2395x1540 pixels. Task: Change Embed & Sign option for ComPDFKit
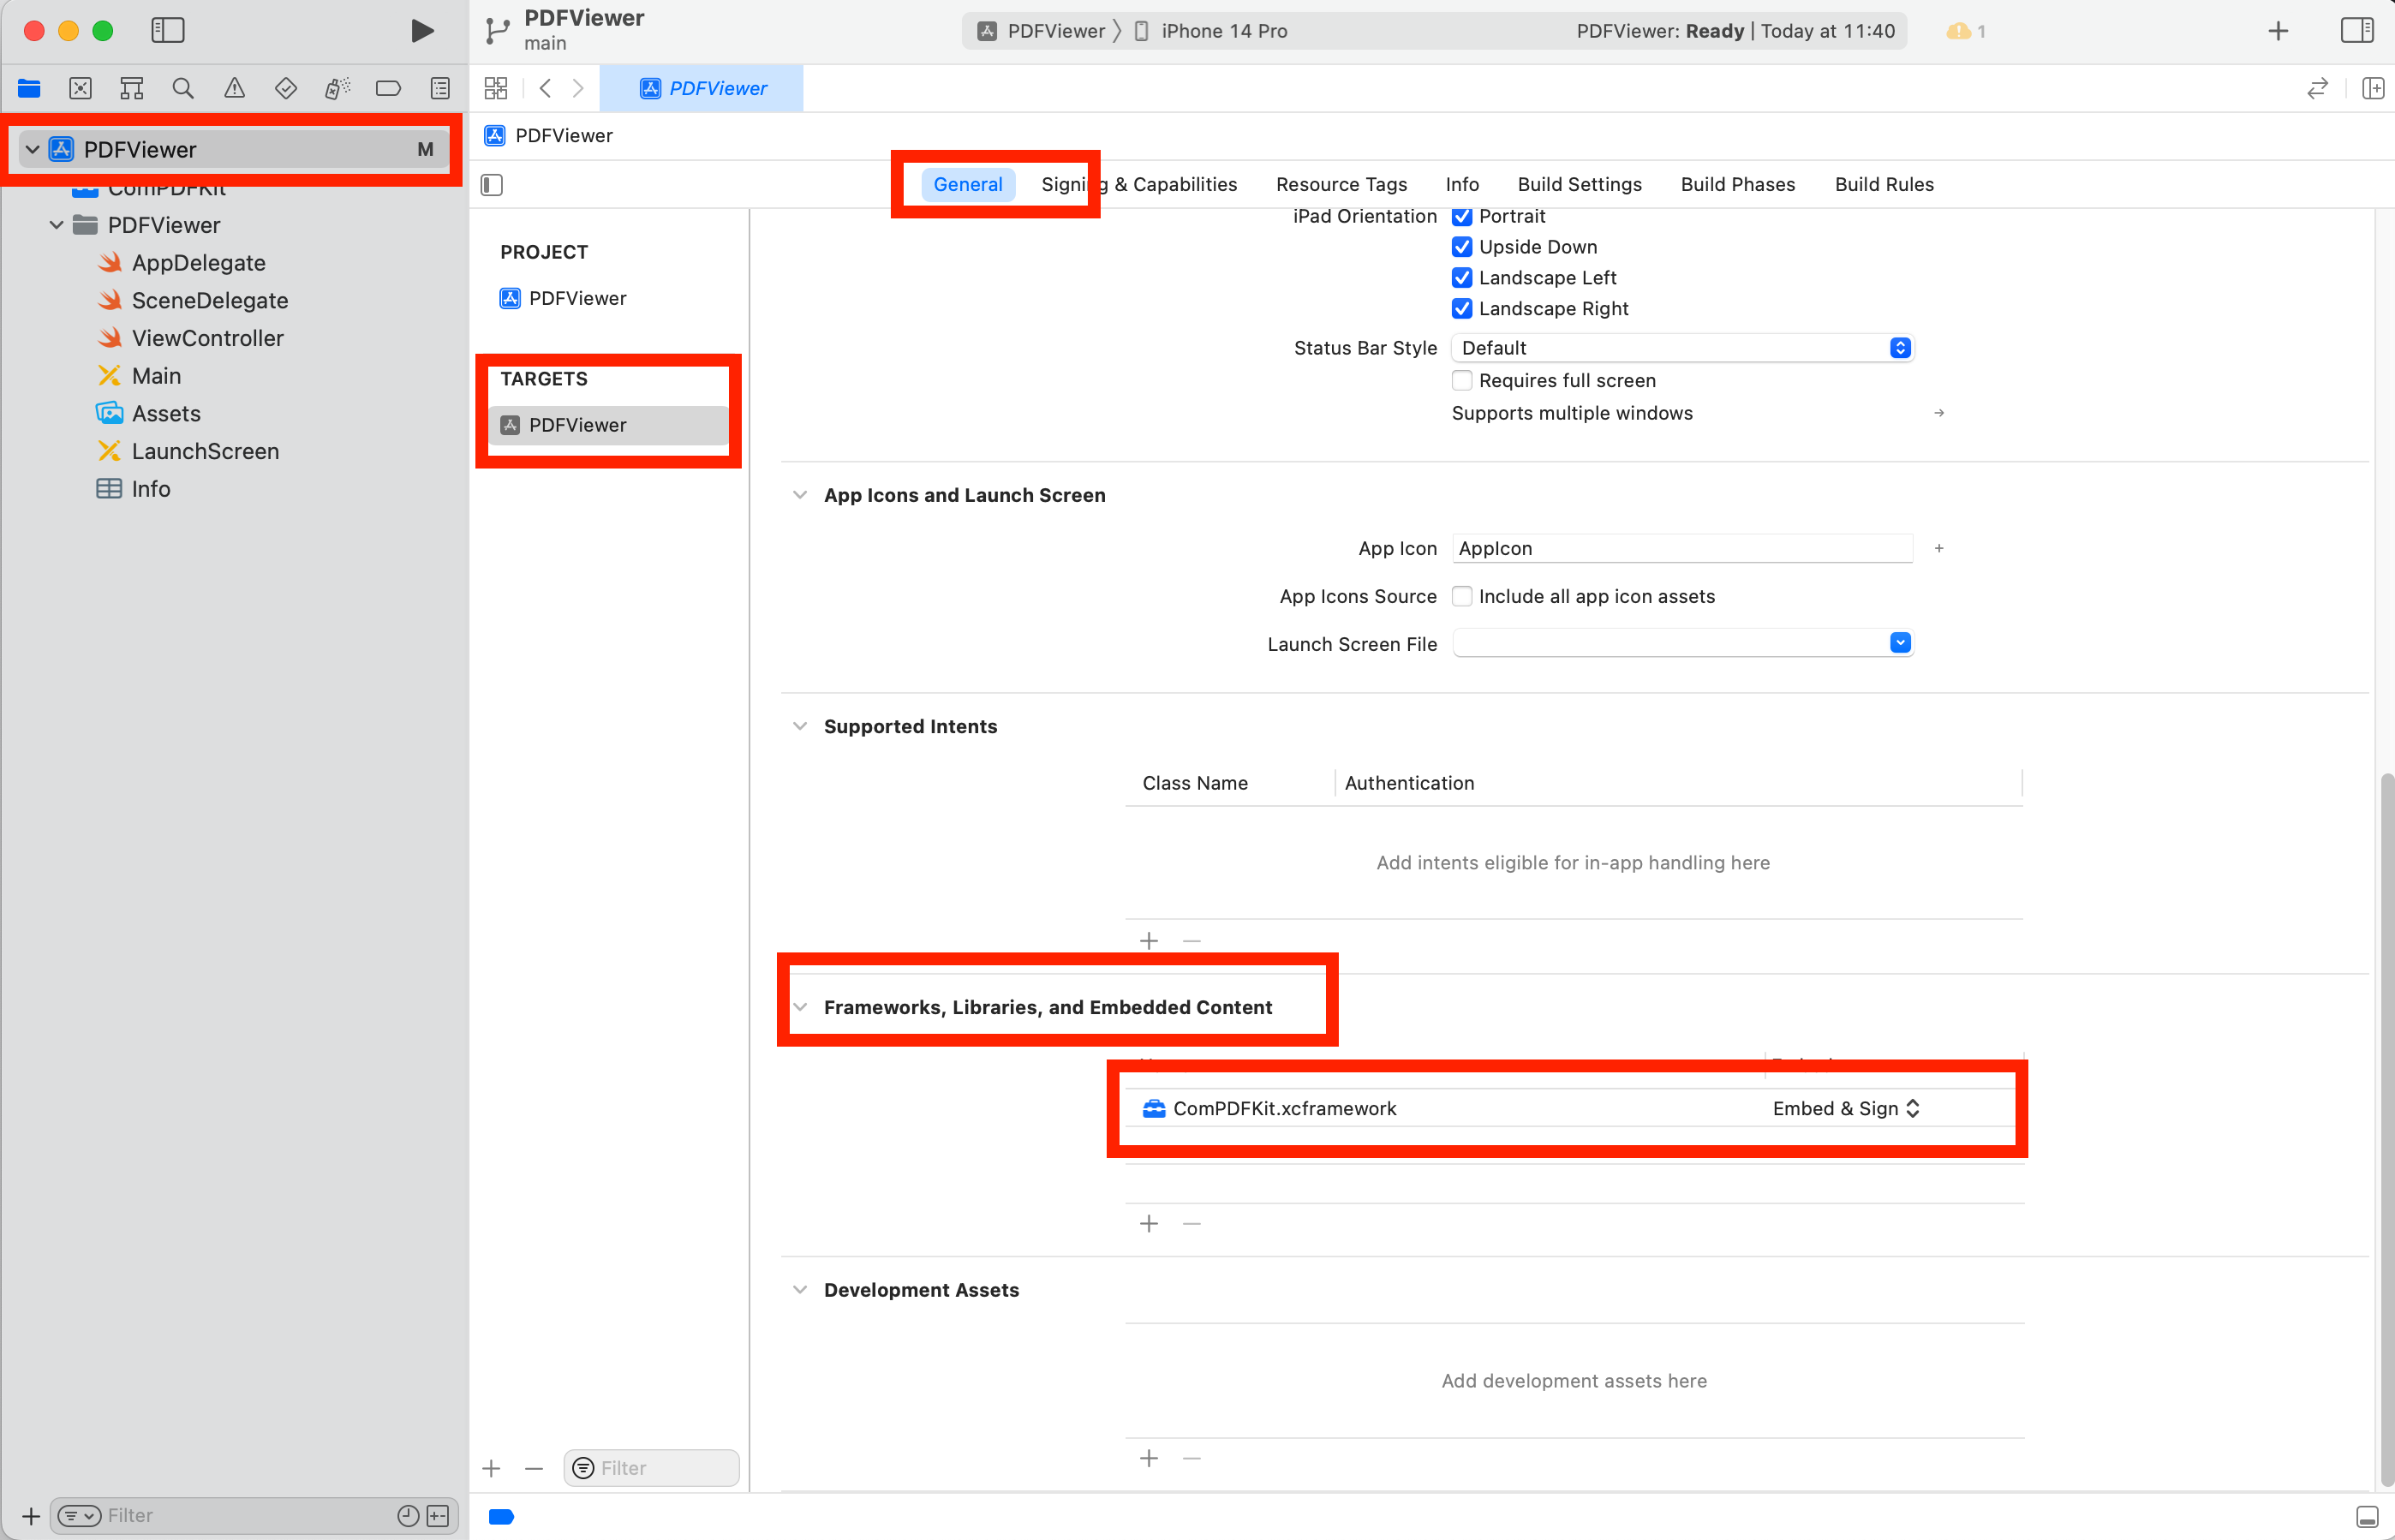1845,1108
